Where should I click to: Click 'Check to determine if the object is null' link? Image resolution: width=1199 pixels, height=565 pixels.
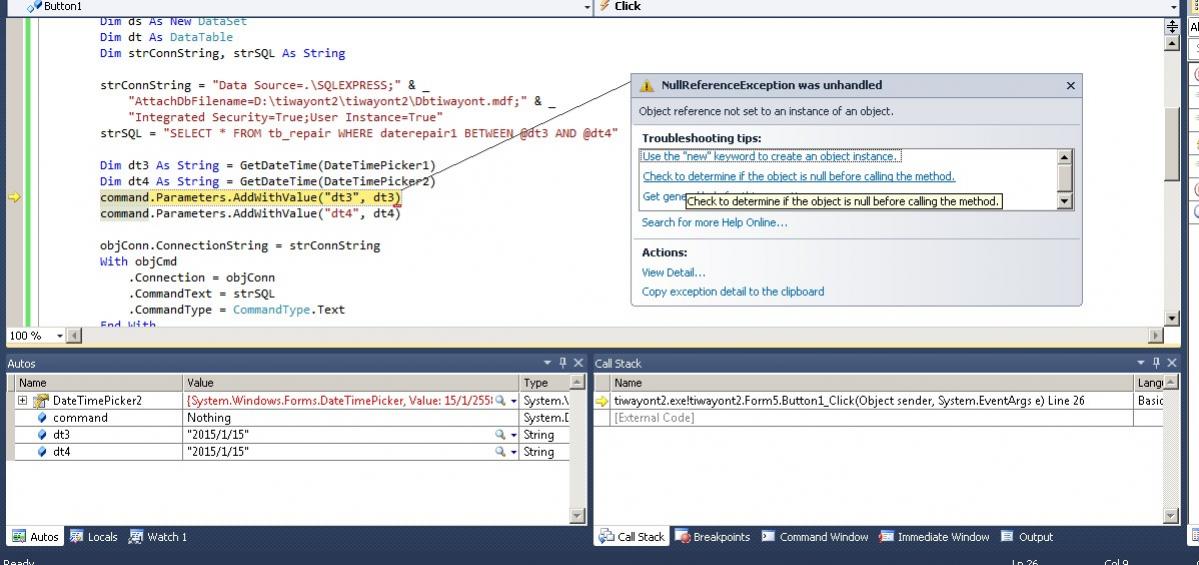coord(798,176)
